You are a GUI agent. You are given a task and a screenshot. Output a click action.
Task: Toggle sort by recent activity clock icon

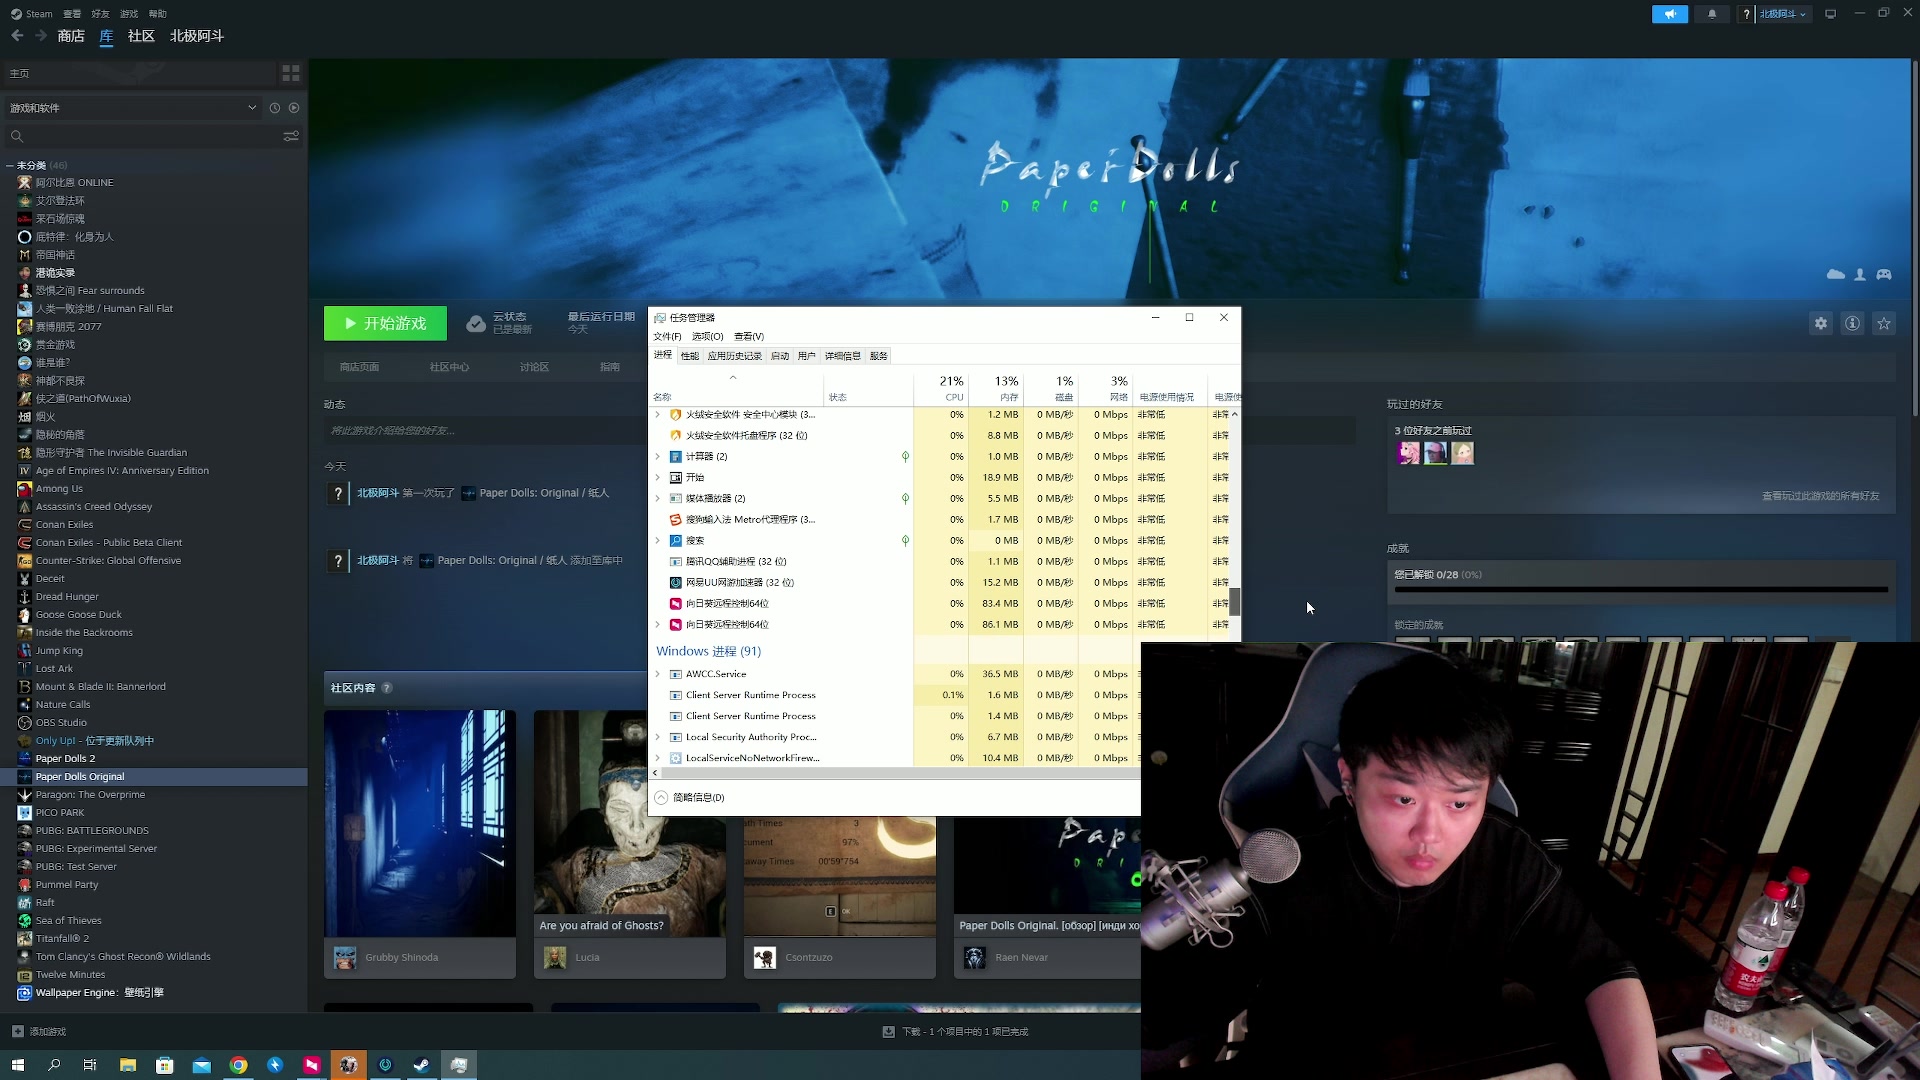[x=275, y=108]
